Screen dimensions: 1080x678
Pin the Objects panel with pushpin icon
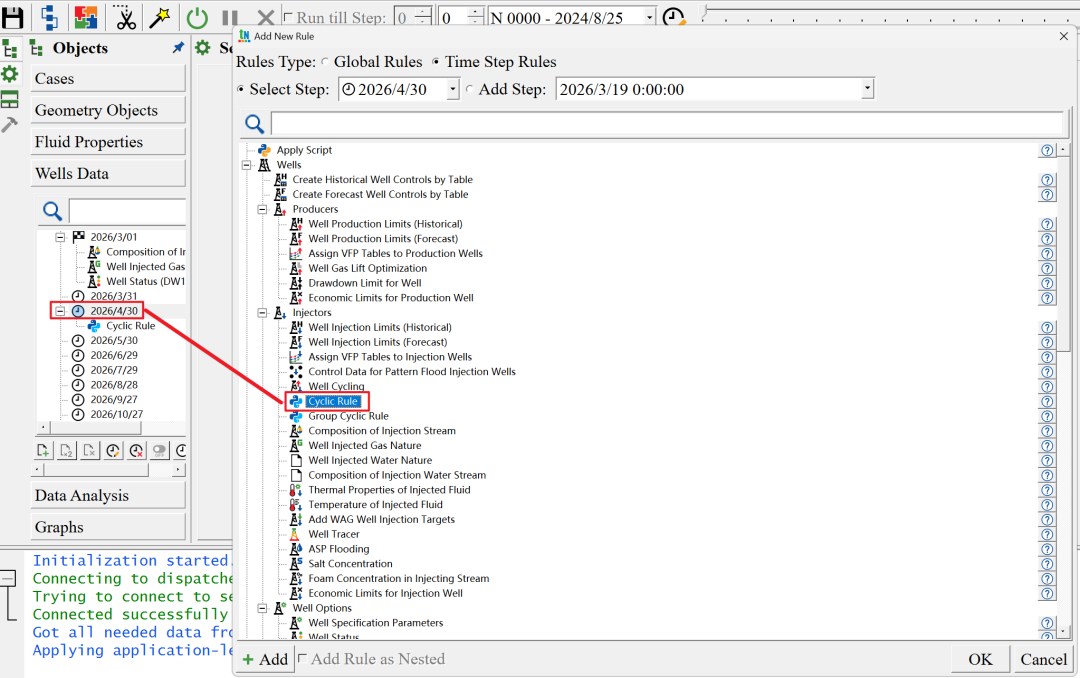click(x=178, y=48)
